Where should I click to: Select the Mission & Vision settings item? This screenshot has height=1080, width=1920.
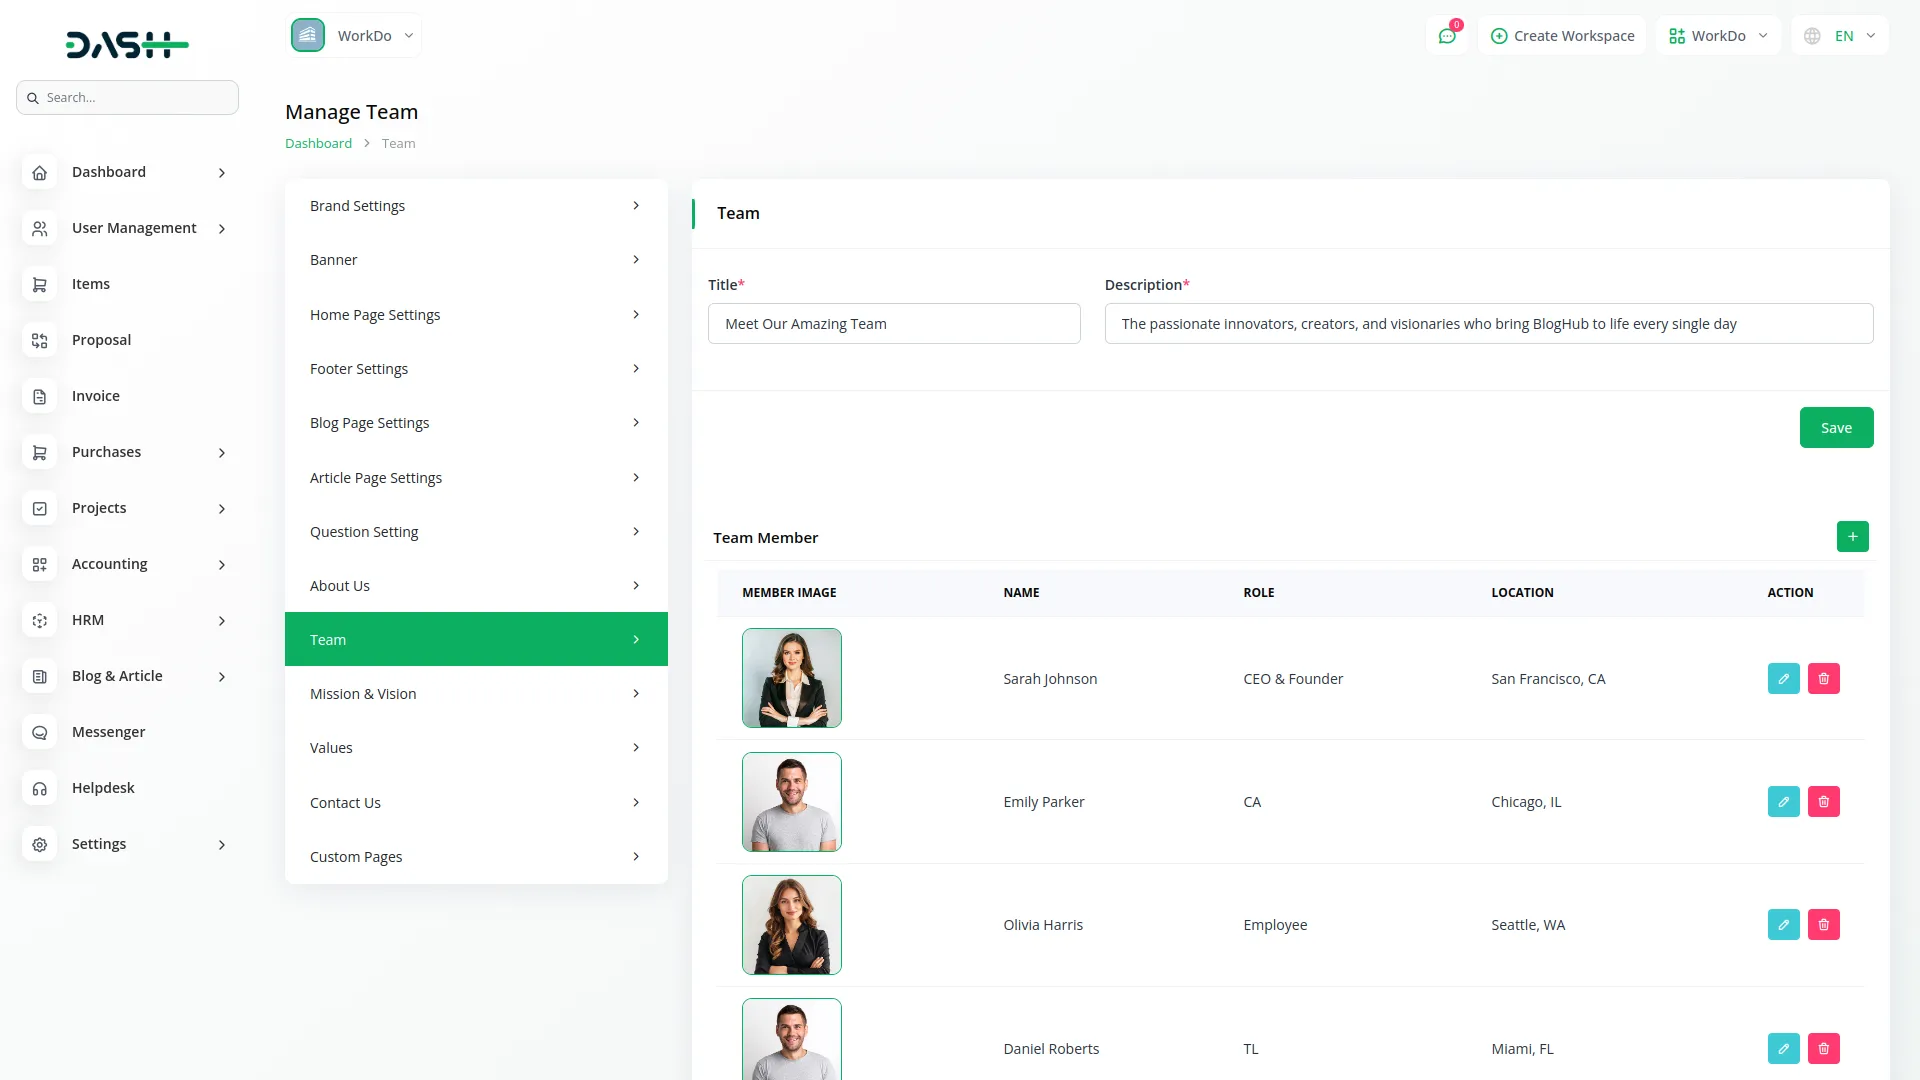click(476, 694)
